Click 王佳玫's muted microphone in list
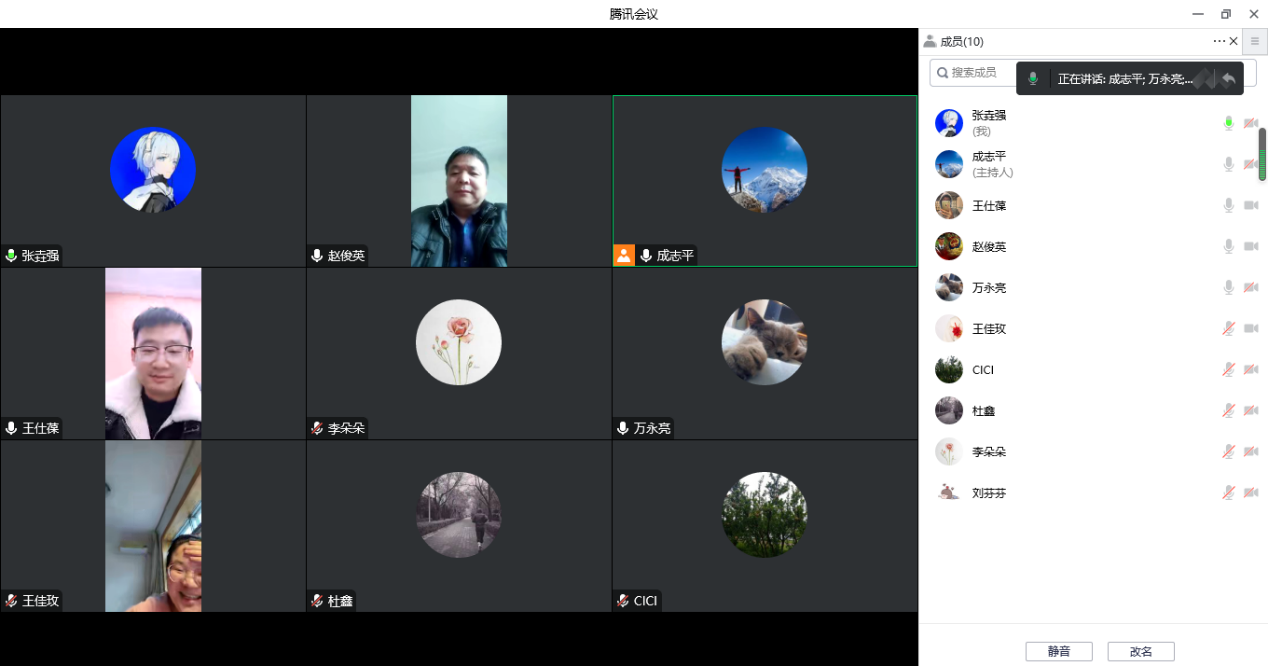 [1228, 328]
